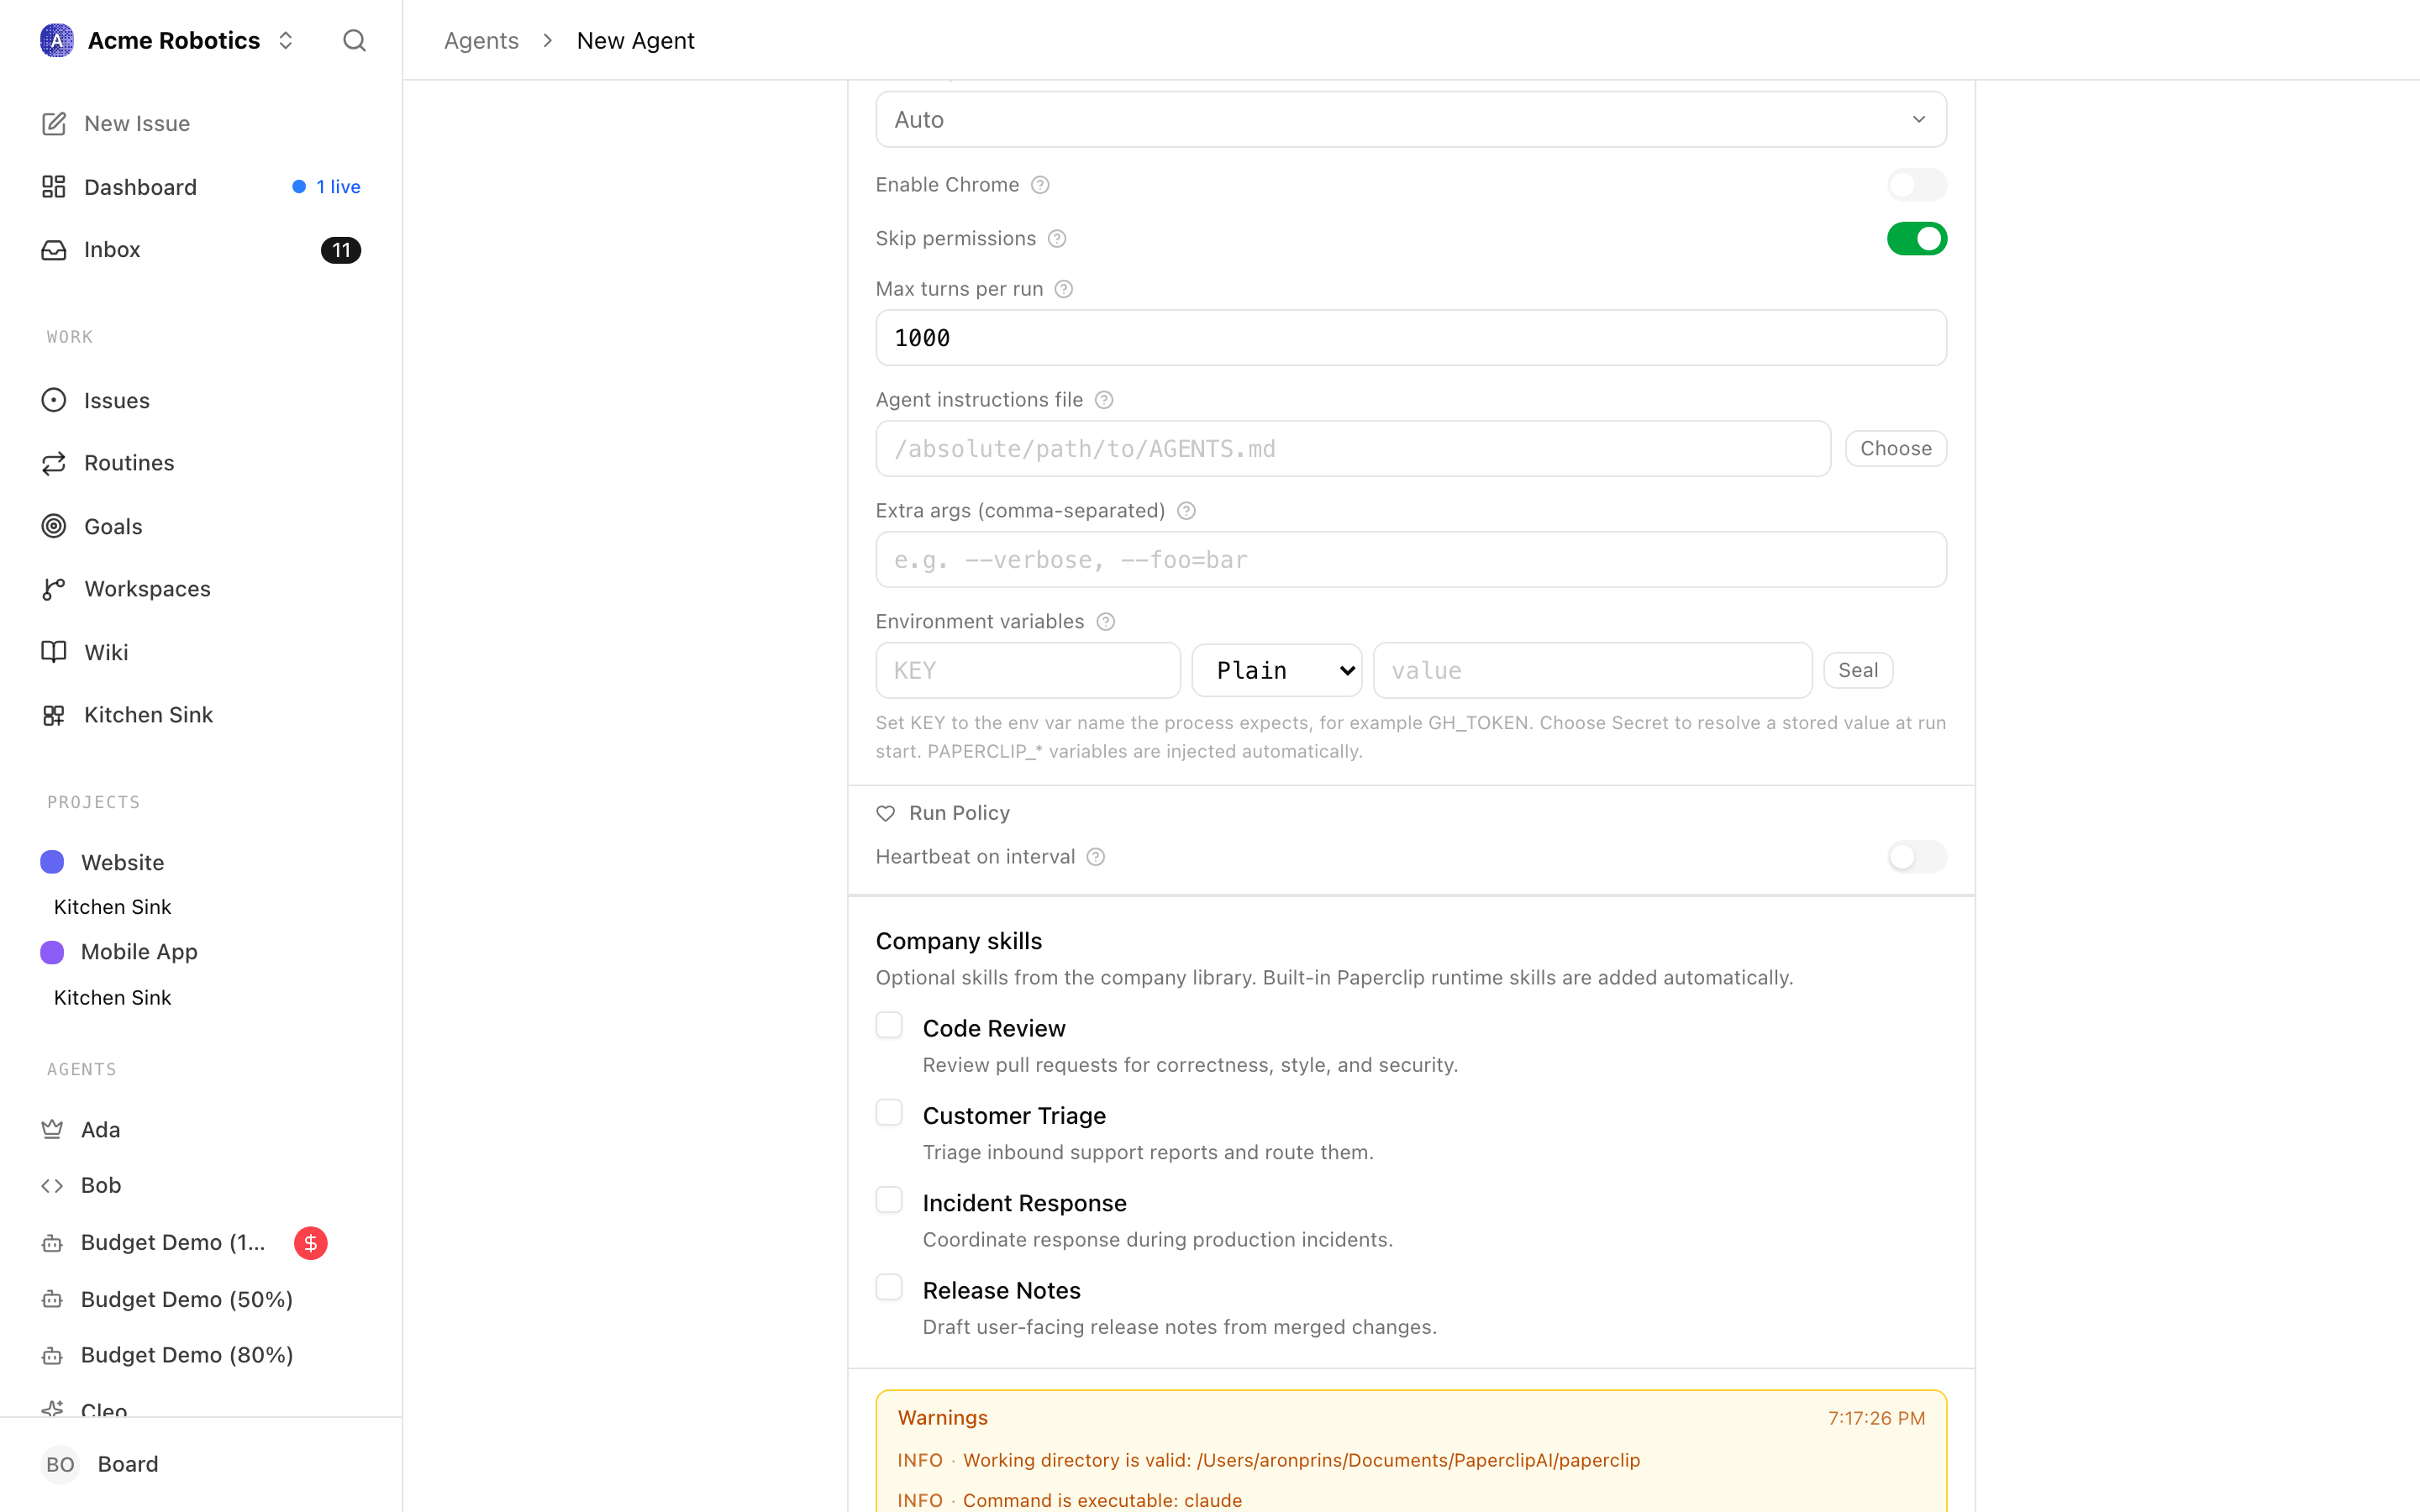This screenshot has height=1512, width=2420.
Task: Open the Plain type dropdown
Action: click(1277, 670)
